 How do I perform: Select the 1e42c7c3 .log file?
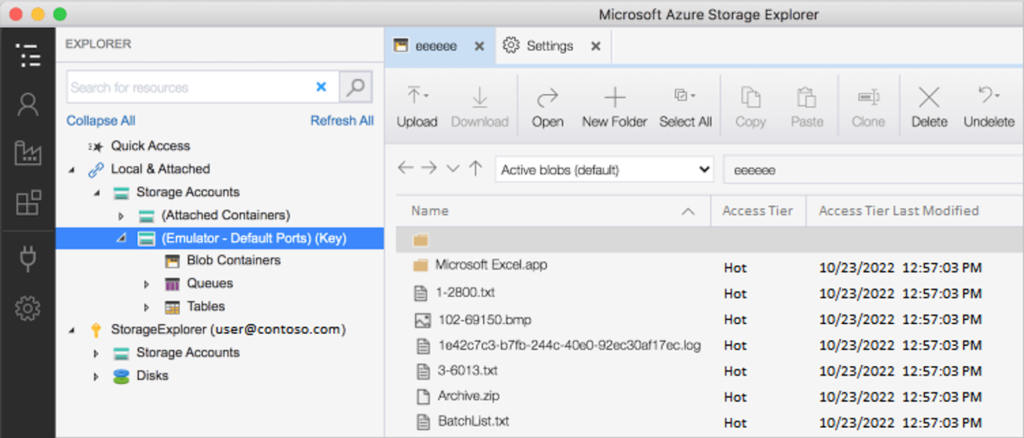coord(569,345)
